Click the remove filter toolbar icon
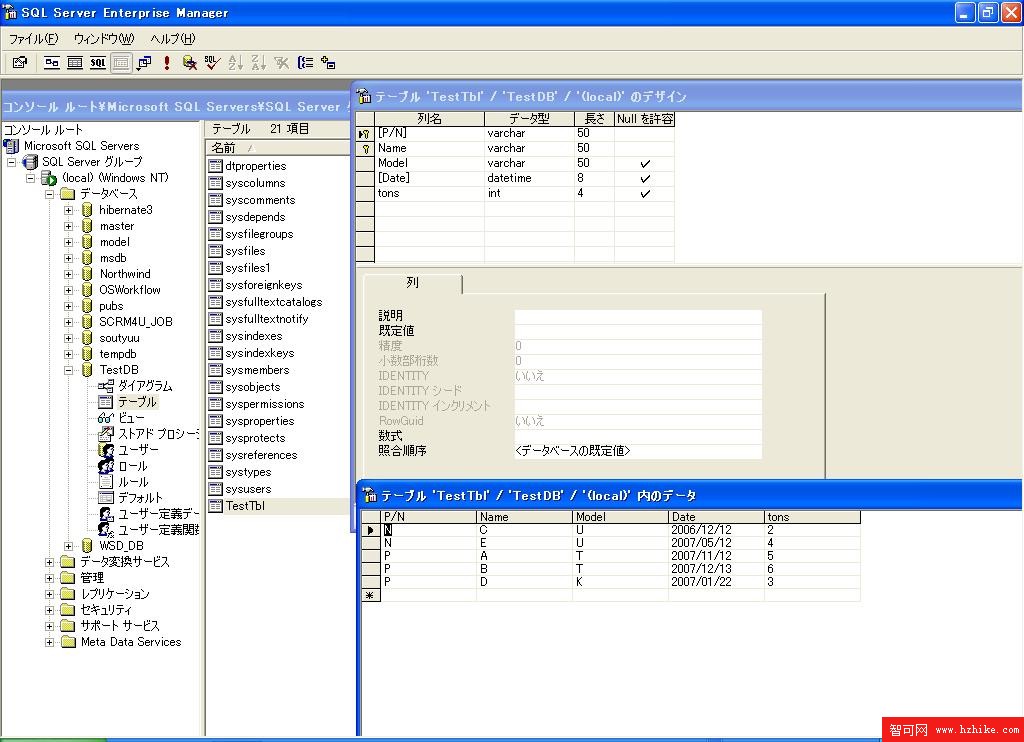This screenshot has height=742, width=1024. click(x=281, y=63)
